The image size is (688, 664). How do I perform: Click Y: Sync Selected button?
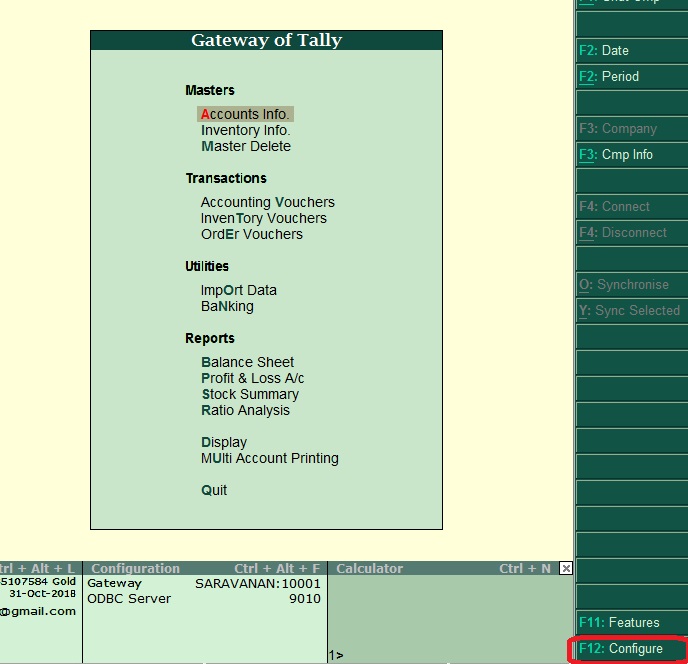click(632, 311)
